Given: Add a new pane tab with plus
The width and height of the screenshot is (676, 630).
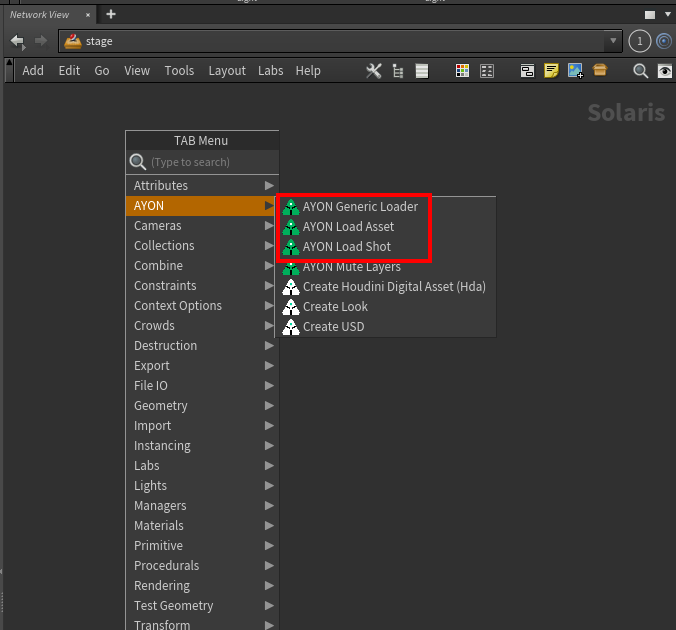Looking at the screenshot, I should point(111,15).
